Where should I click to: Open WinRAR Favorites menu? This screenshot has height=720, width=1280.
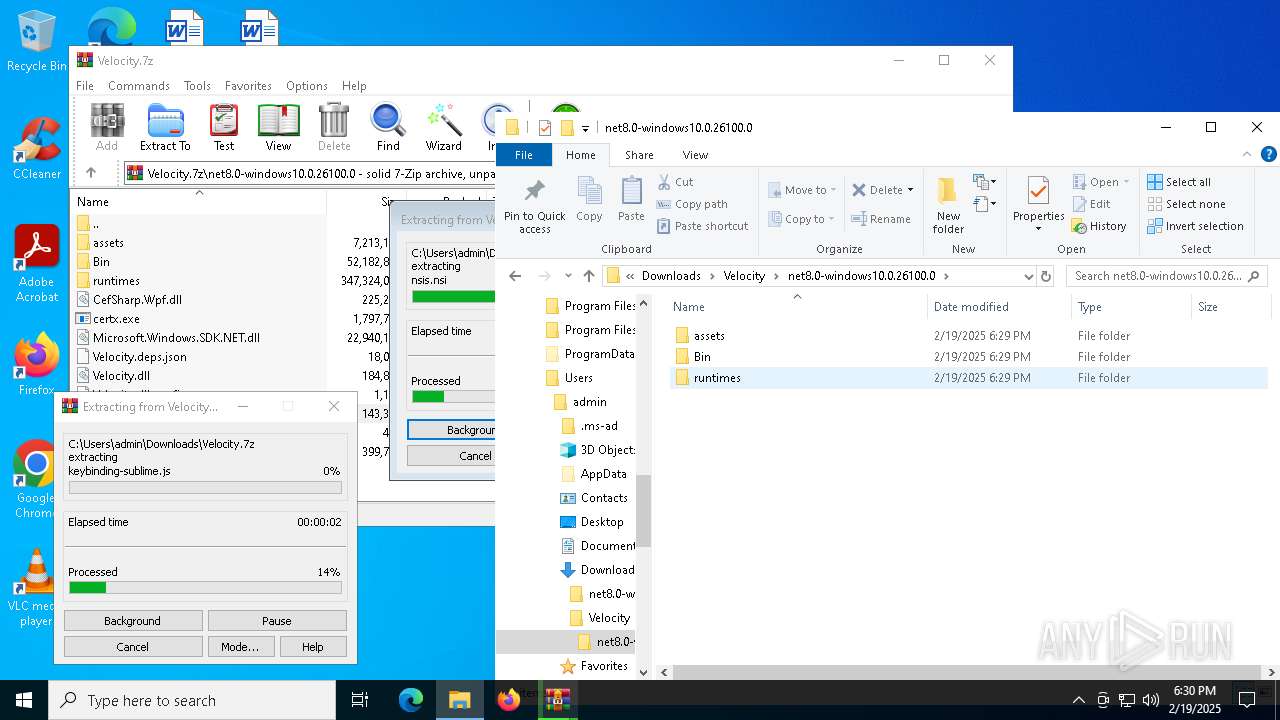(248, 86)
